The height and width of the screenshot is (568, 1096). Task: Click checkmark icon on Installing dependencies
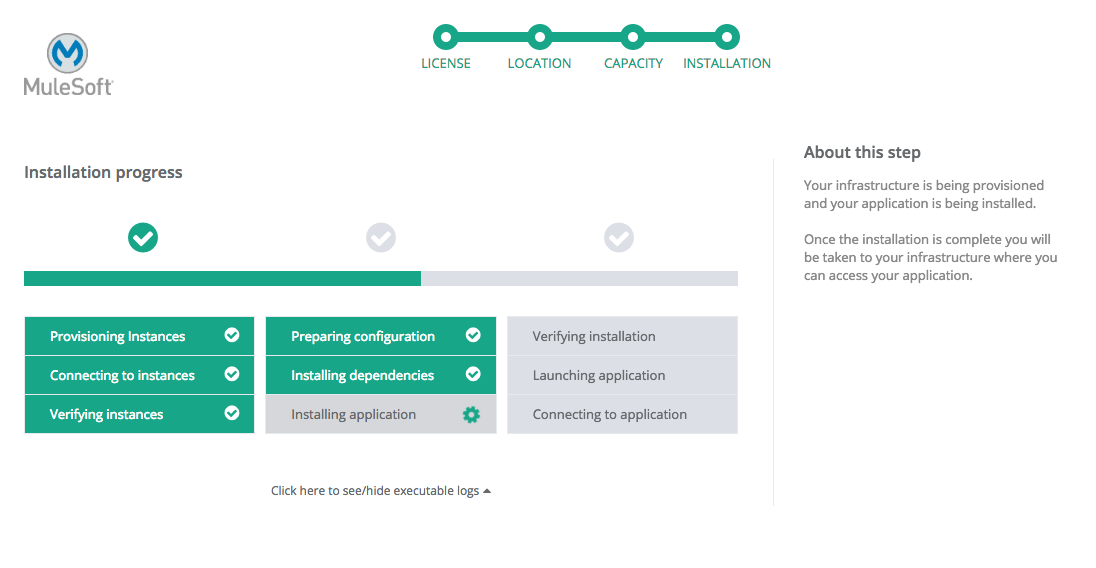point(473,375)
